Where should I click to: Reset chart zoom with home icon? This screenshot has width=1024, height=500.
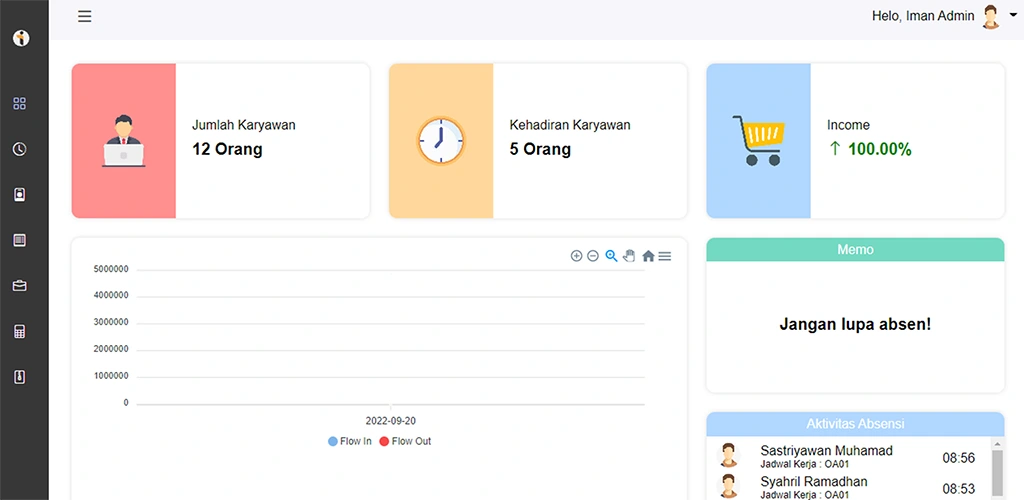(648, 256)
